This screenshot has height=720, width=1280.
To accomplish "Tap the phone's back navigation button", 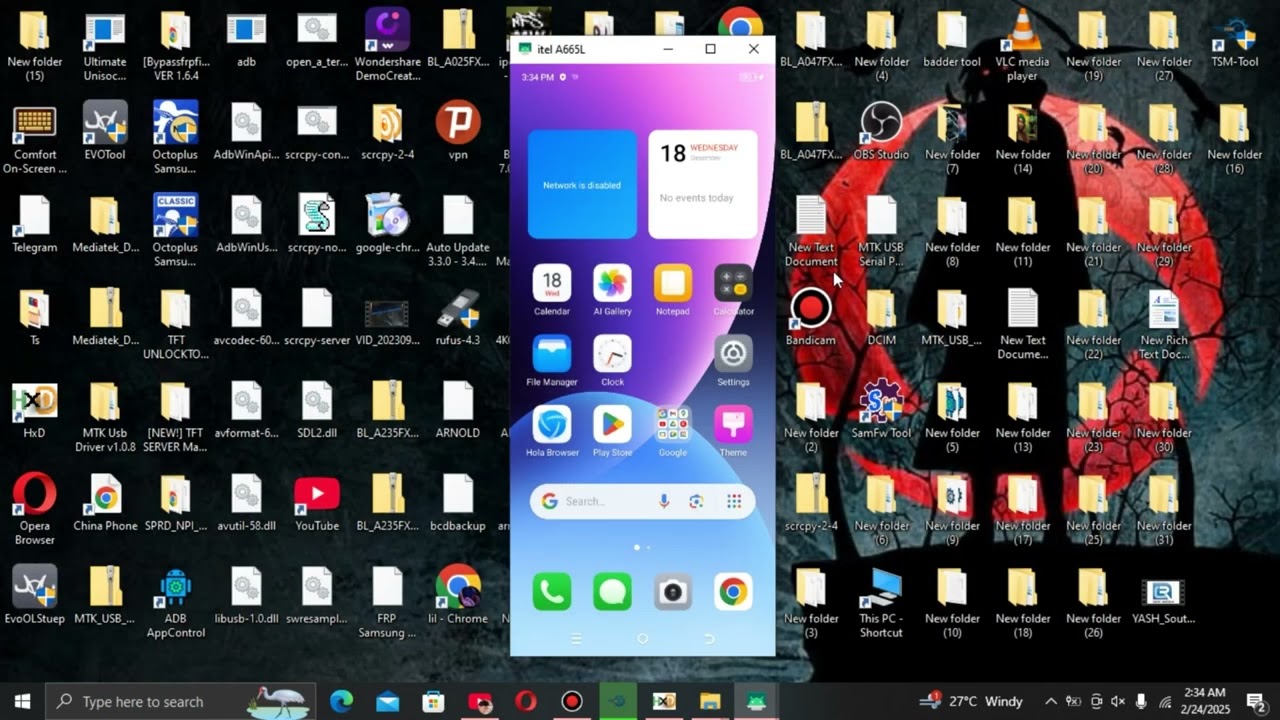I will pos(709,638).
